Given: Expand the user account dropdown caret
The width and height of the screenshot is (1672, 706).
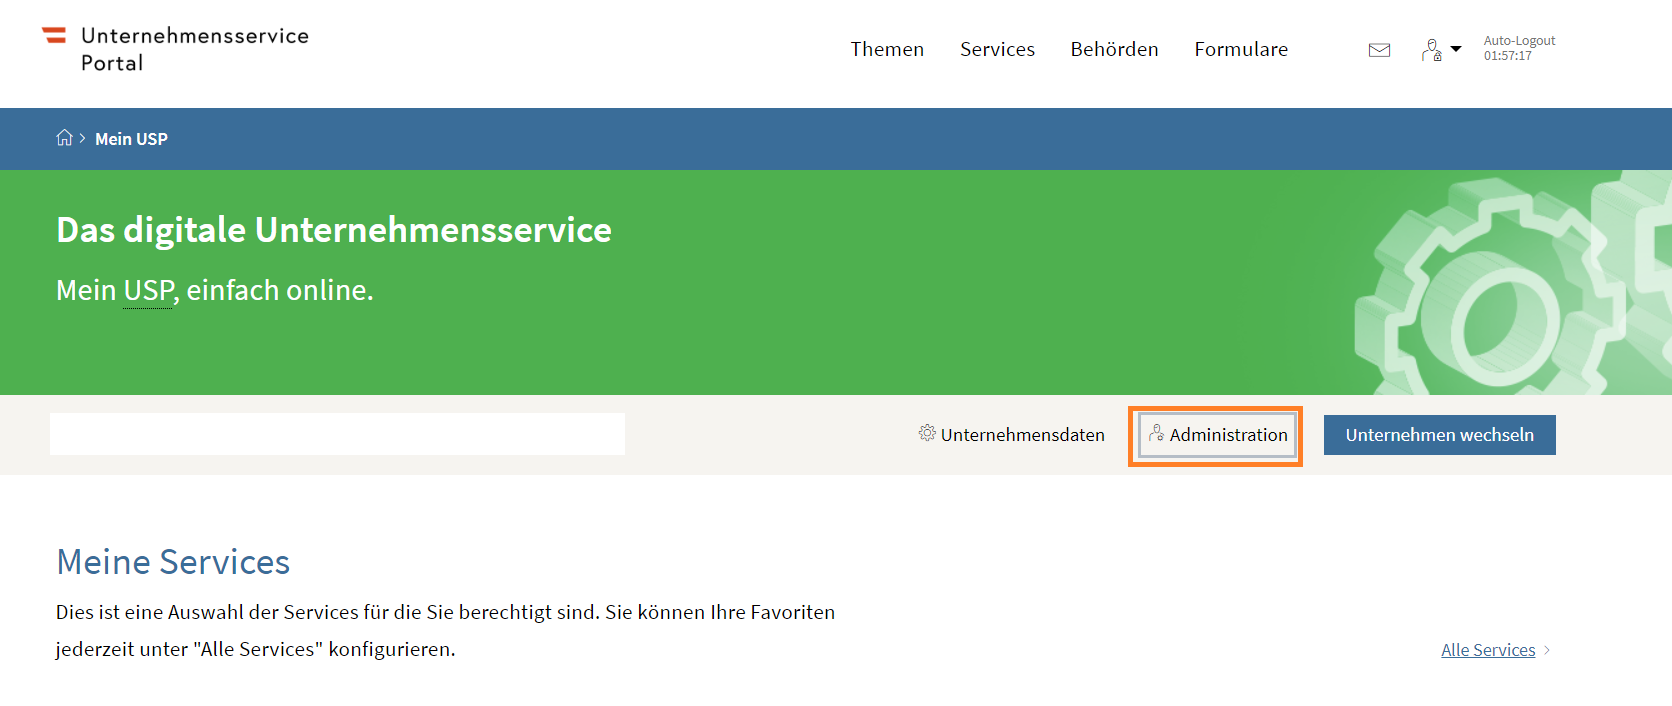Looking at the screenshot, I should coord(1456,49).
